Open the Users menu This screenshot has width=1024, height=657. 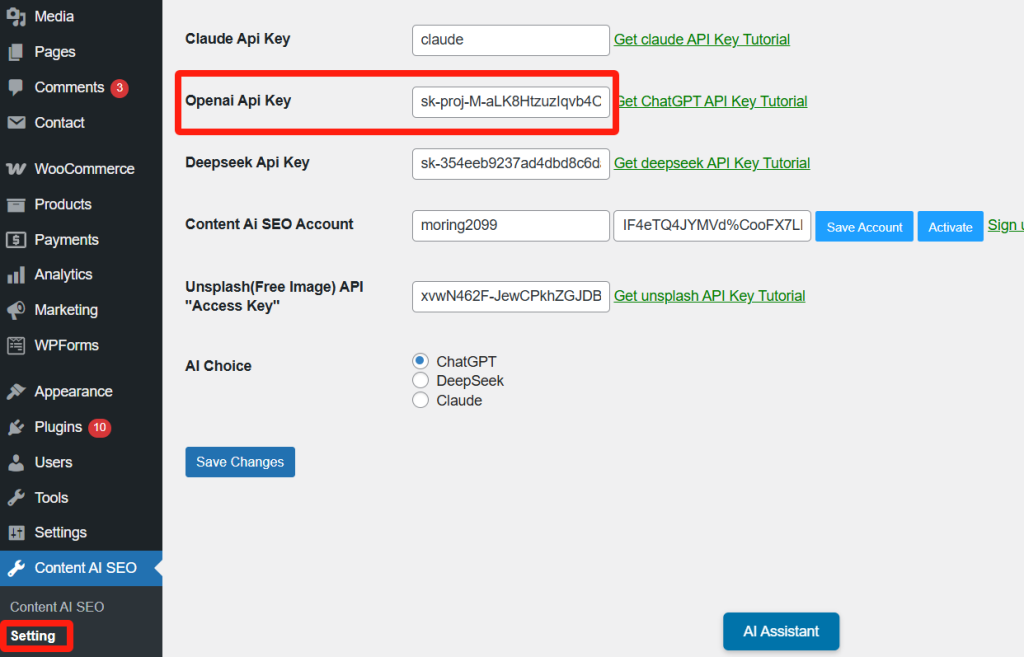(x=53, y=462)
